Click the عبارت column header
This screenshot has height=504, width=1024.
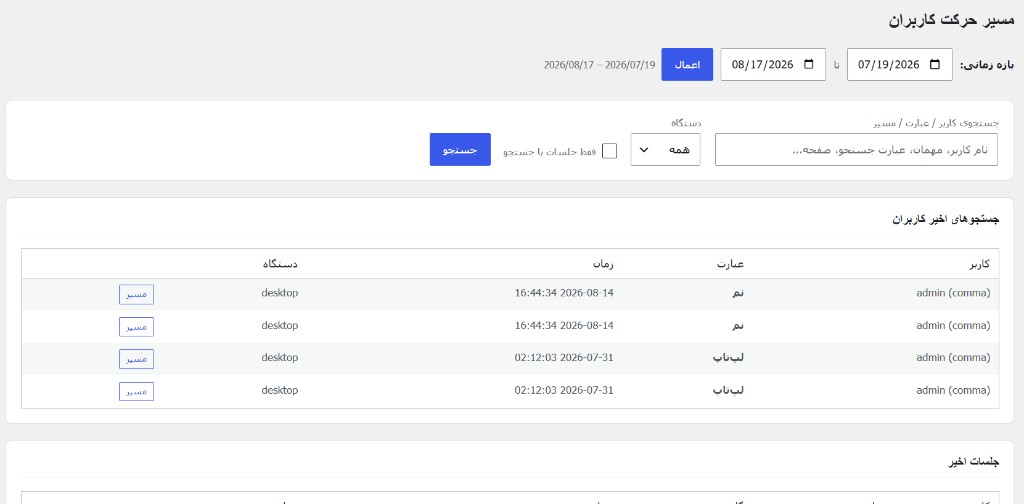731,264
